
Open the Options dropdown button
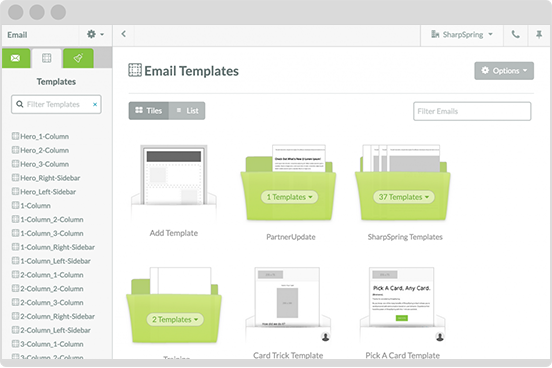(x=504, y=71)
